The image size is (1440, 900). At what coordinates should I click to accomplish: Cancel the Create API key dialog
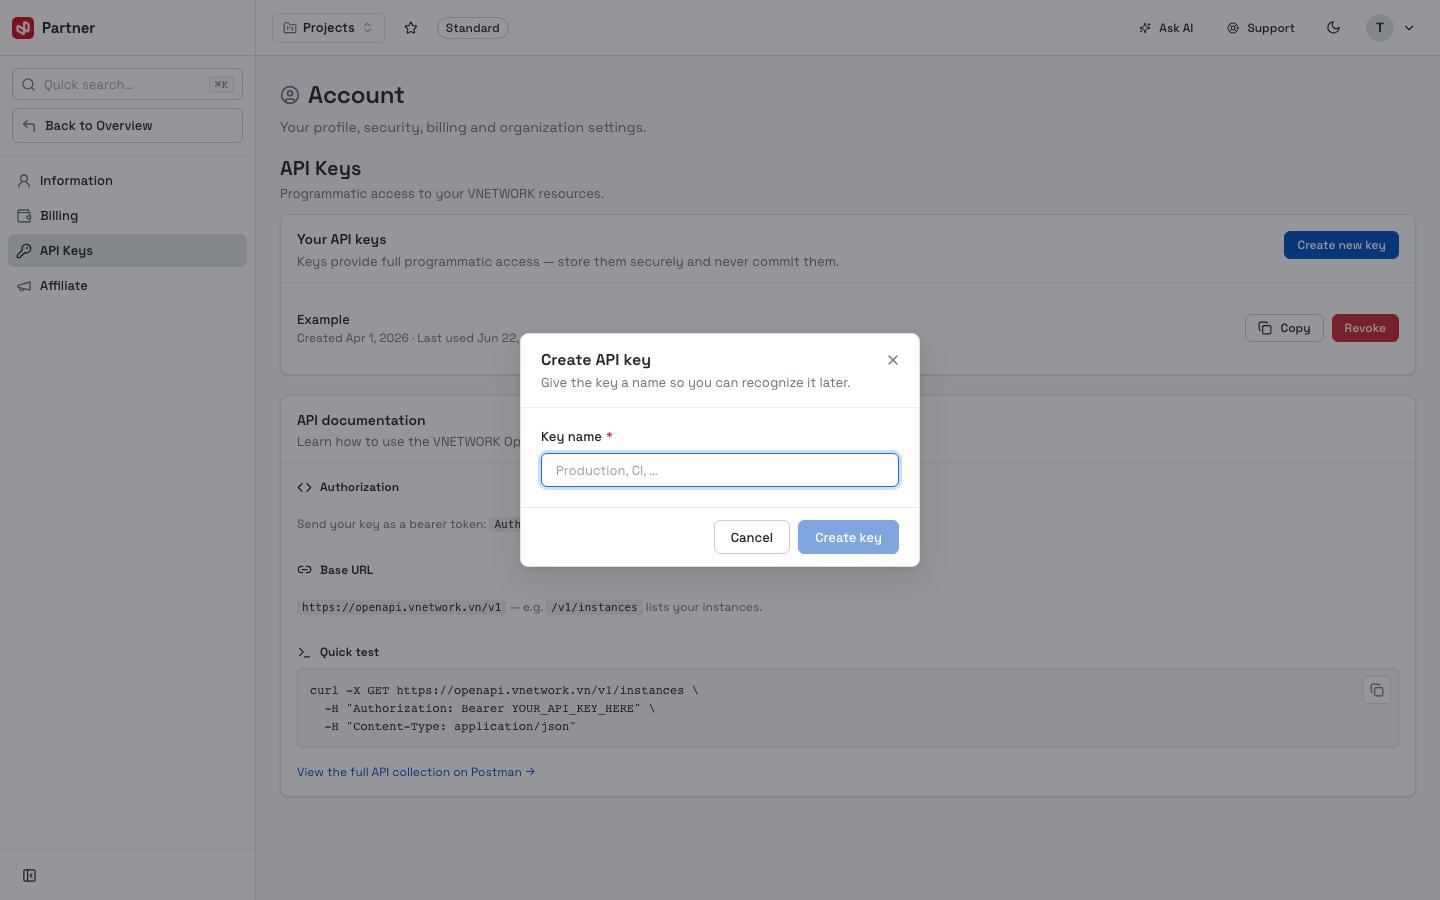(x=752, y=537)
